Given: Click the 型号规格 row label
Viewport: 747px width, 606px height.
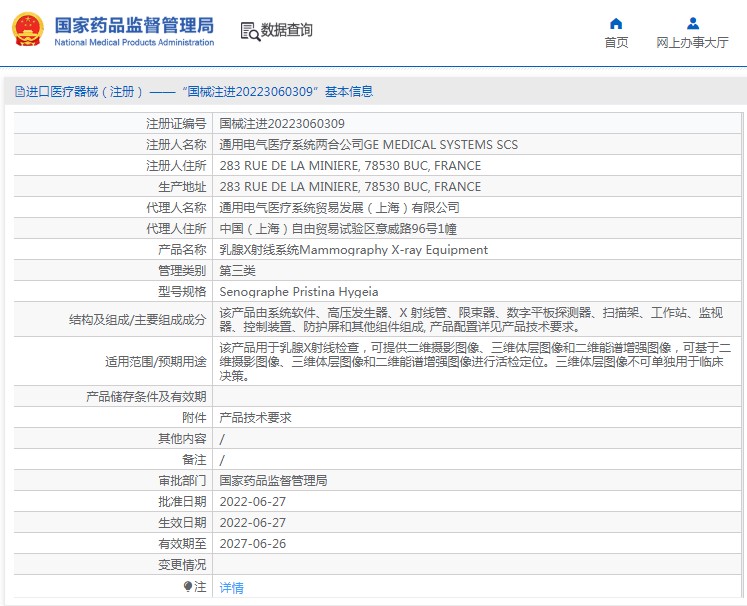Looking at the screenshot, I should (182, 292).
